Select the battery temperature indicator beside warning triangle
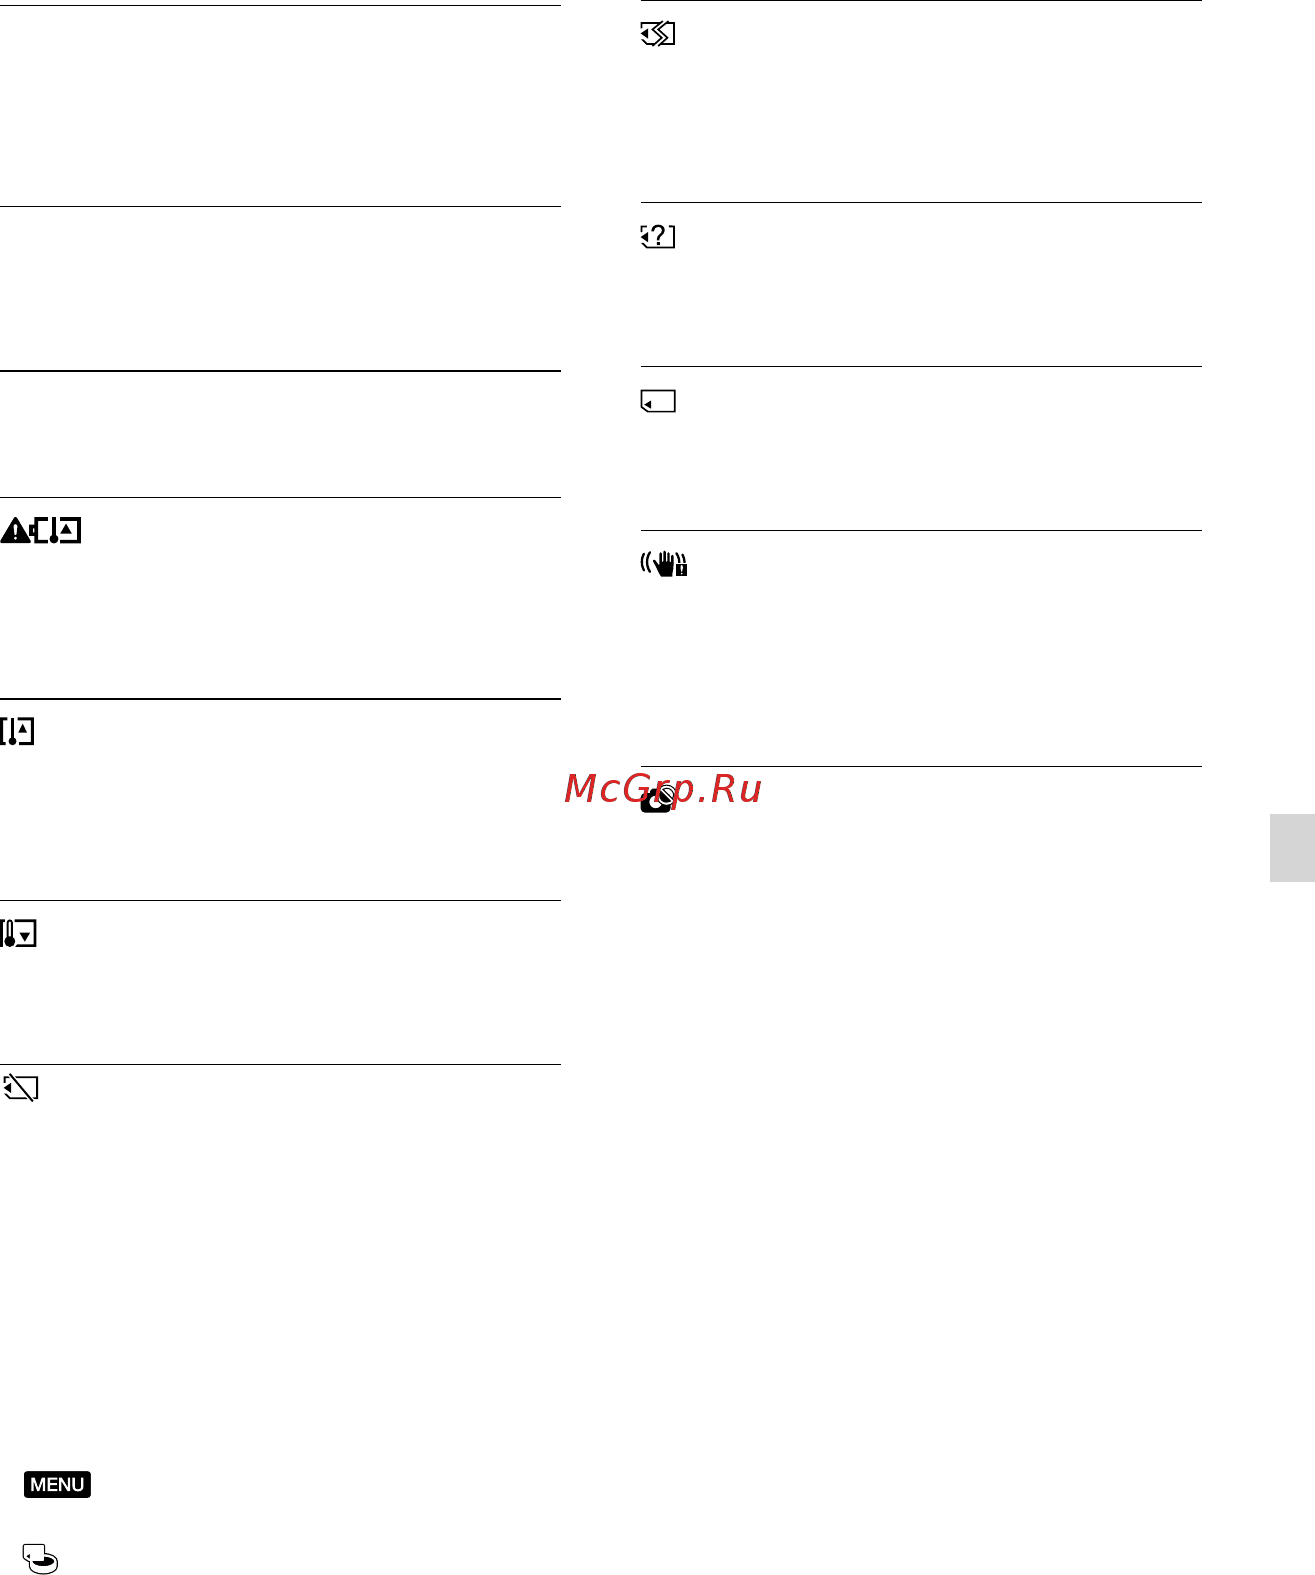 [x=57, y=530]
